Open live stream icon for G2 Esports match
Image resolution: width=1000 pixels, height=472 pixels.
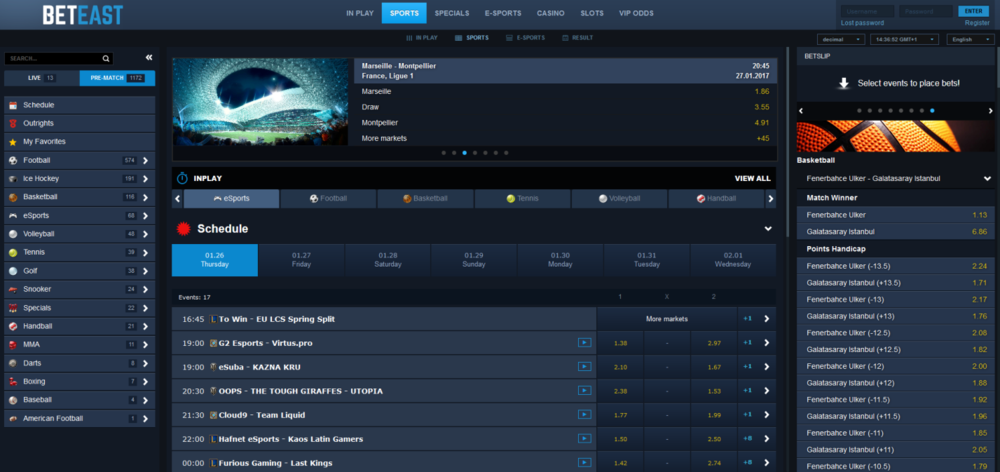584,343
